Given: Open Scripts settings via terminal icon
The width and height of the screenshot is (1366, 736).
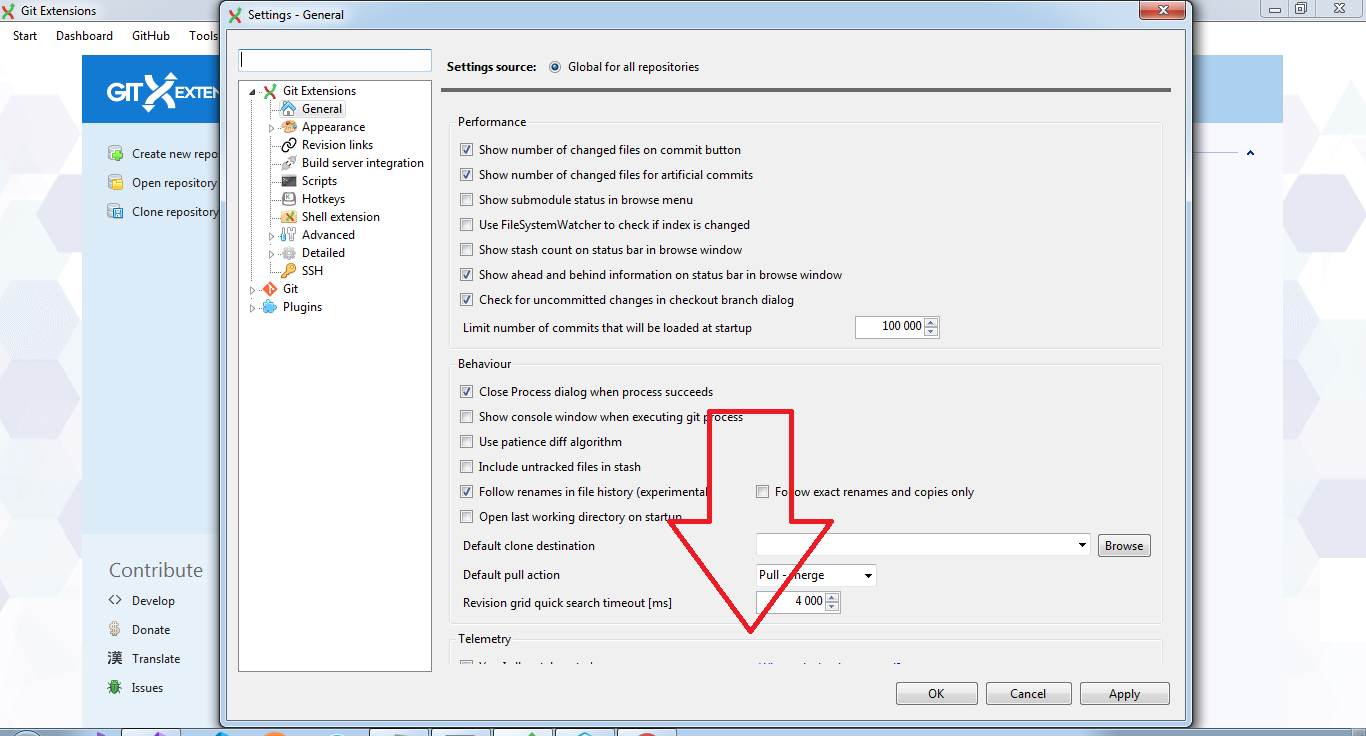Looking at the screenshot, I should coord(288,180).
